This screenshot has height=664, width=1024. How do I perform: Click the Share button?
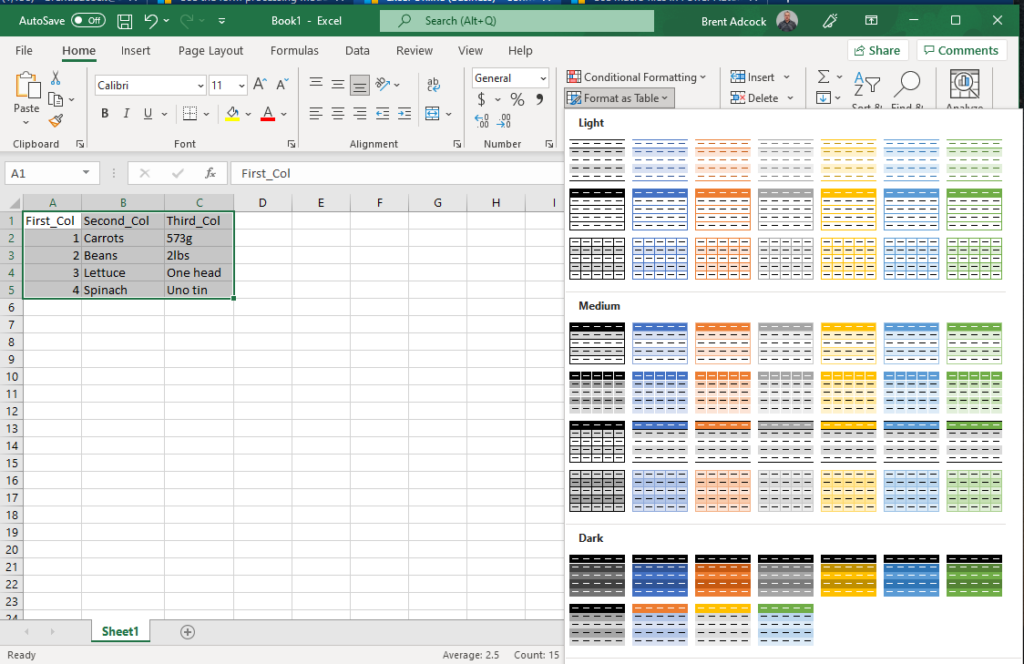pos(877,51)
